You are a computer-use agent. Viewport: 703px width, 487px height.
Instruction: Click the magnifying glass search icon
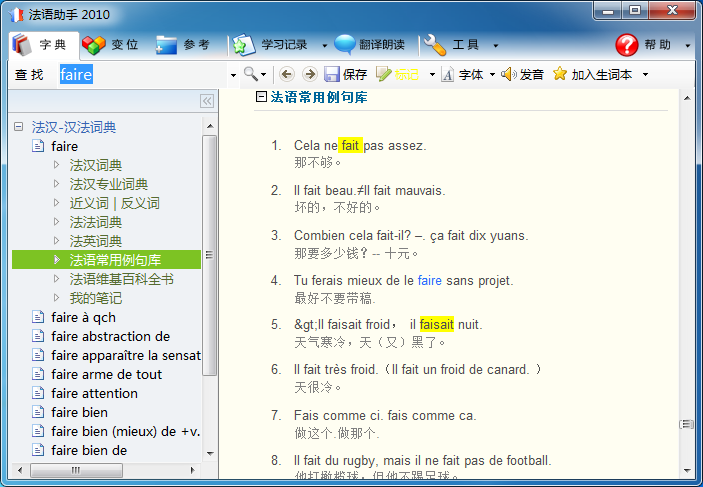point(251,74)
